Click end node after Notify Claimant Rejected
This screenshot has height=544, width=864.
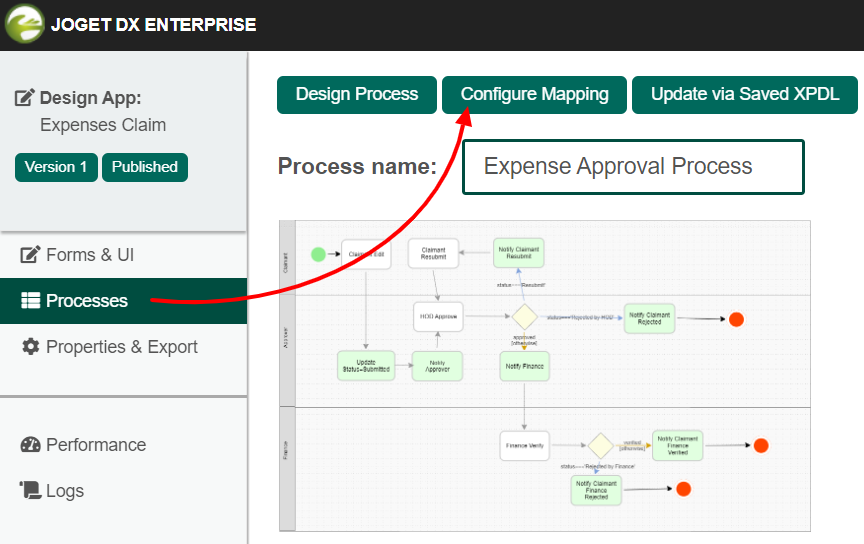[x=736, y=319]
